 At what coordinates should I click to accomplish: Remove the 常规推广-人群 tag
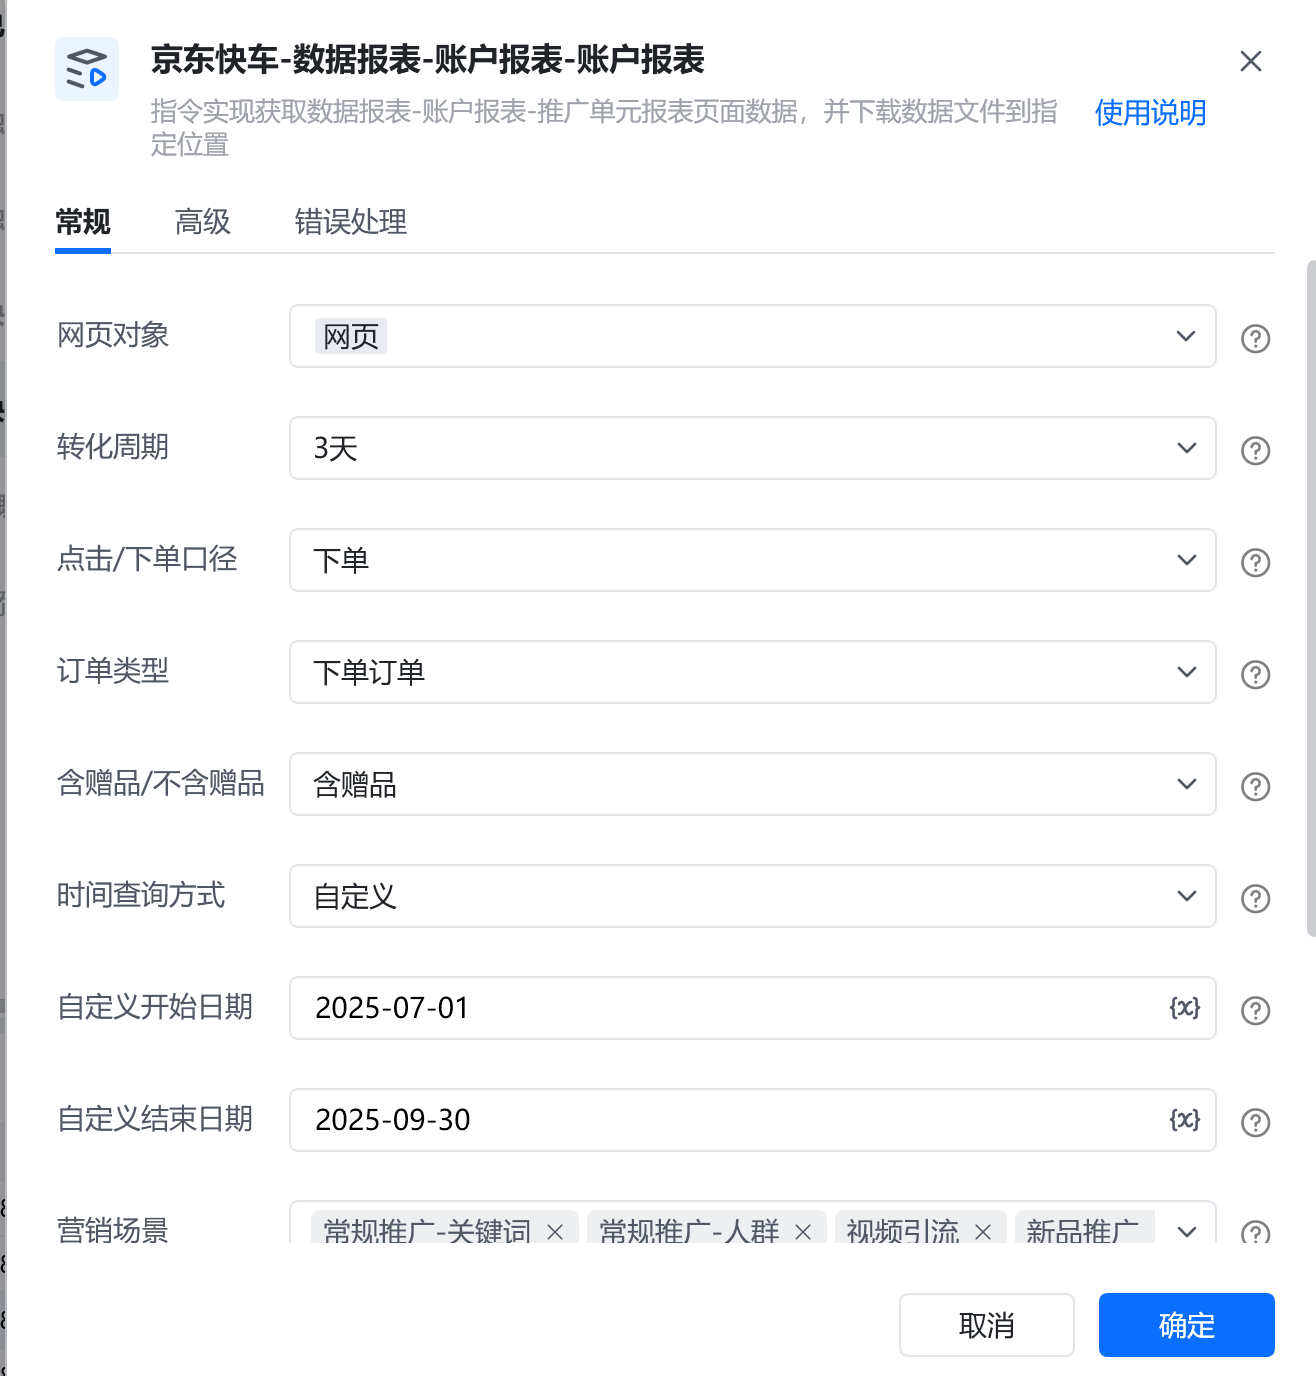(802, 1231)
